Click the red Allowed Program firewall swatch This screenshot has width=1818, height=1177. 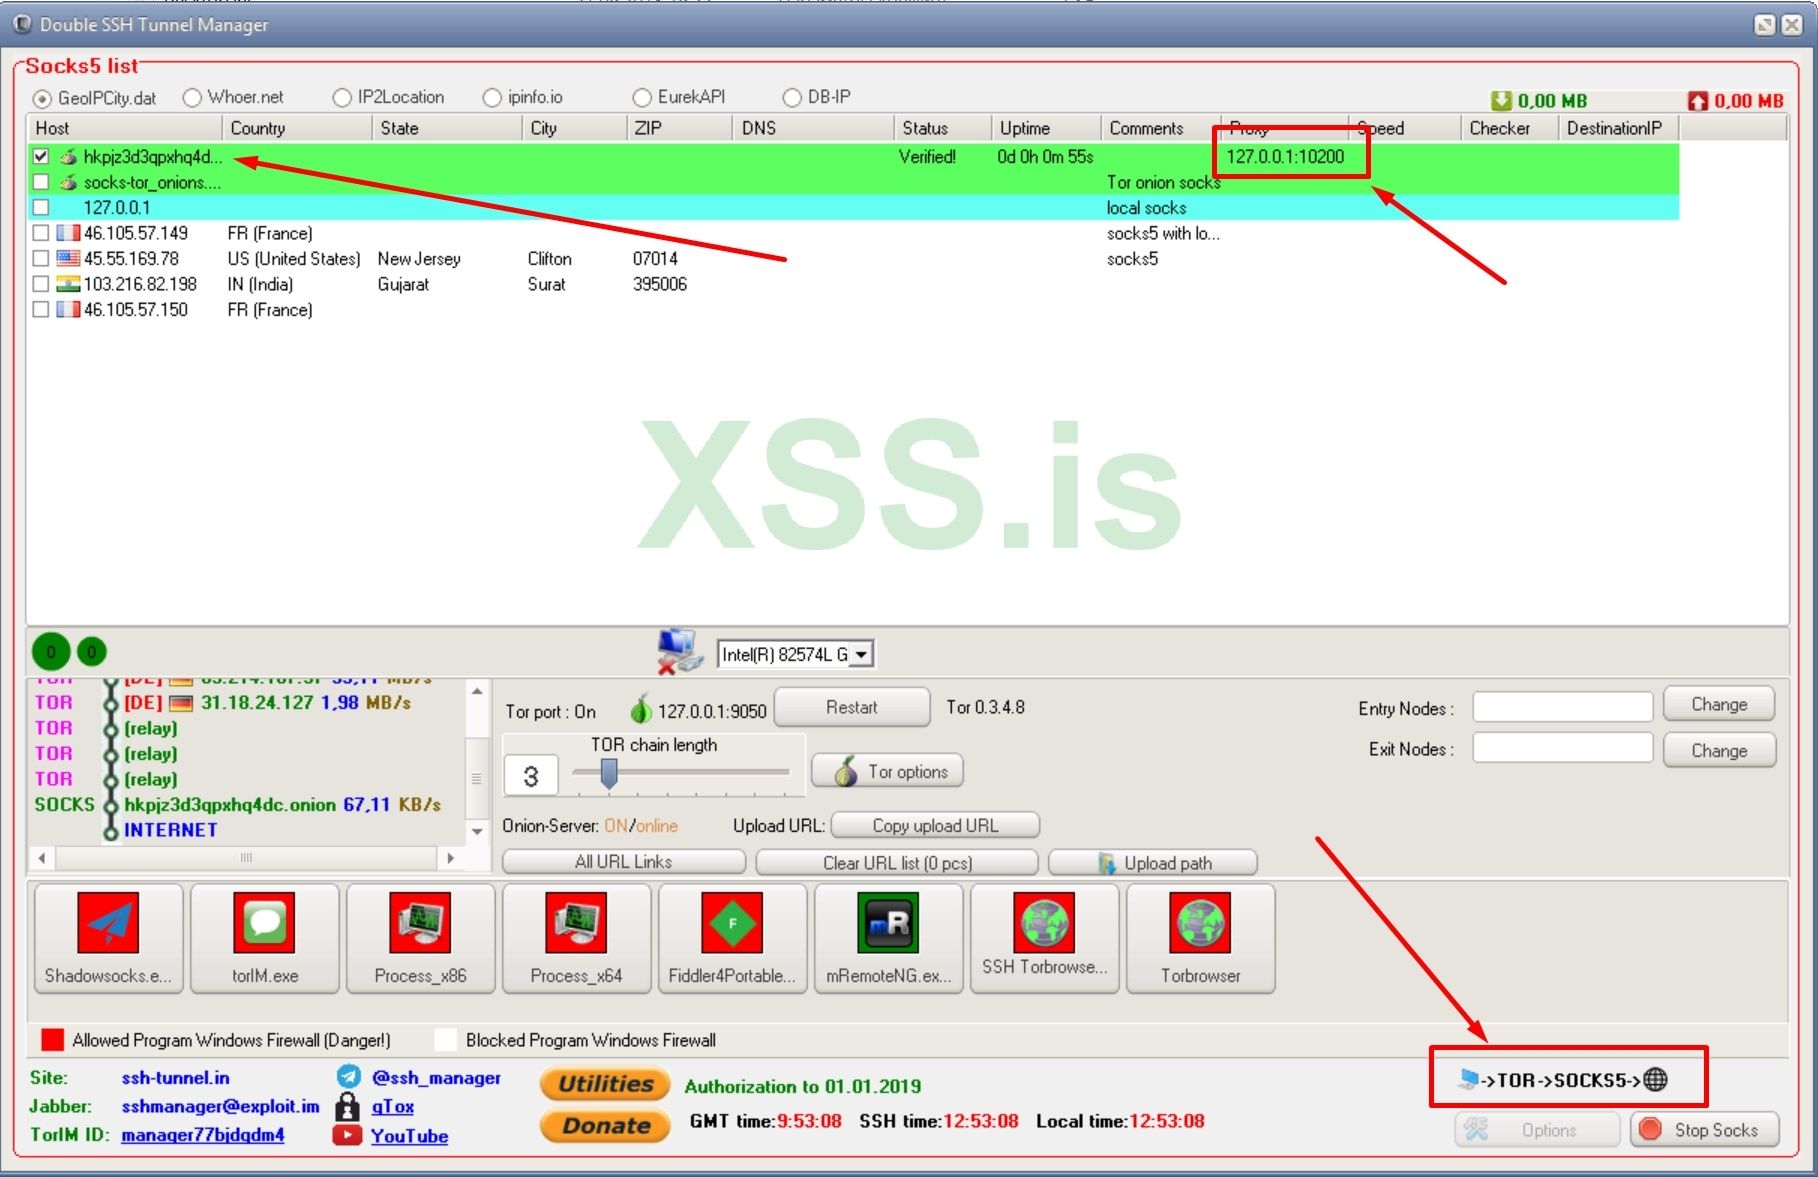point(52,1040)
